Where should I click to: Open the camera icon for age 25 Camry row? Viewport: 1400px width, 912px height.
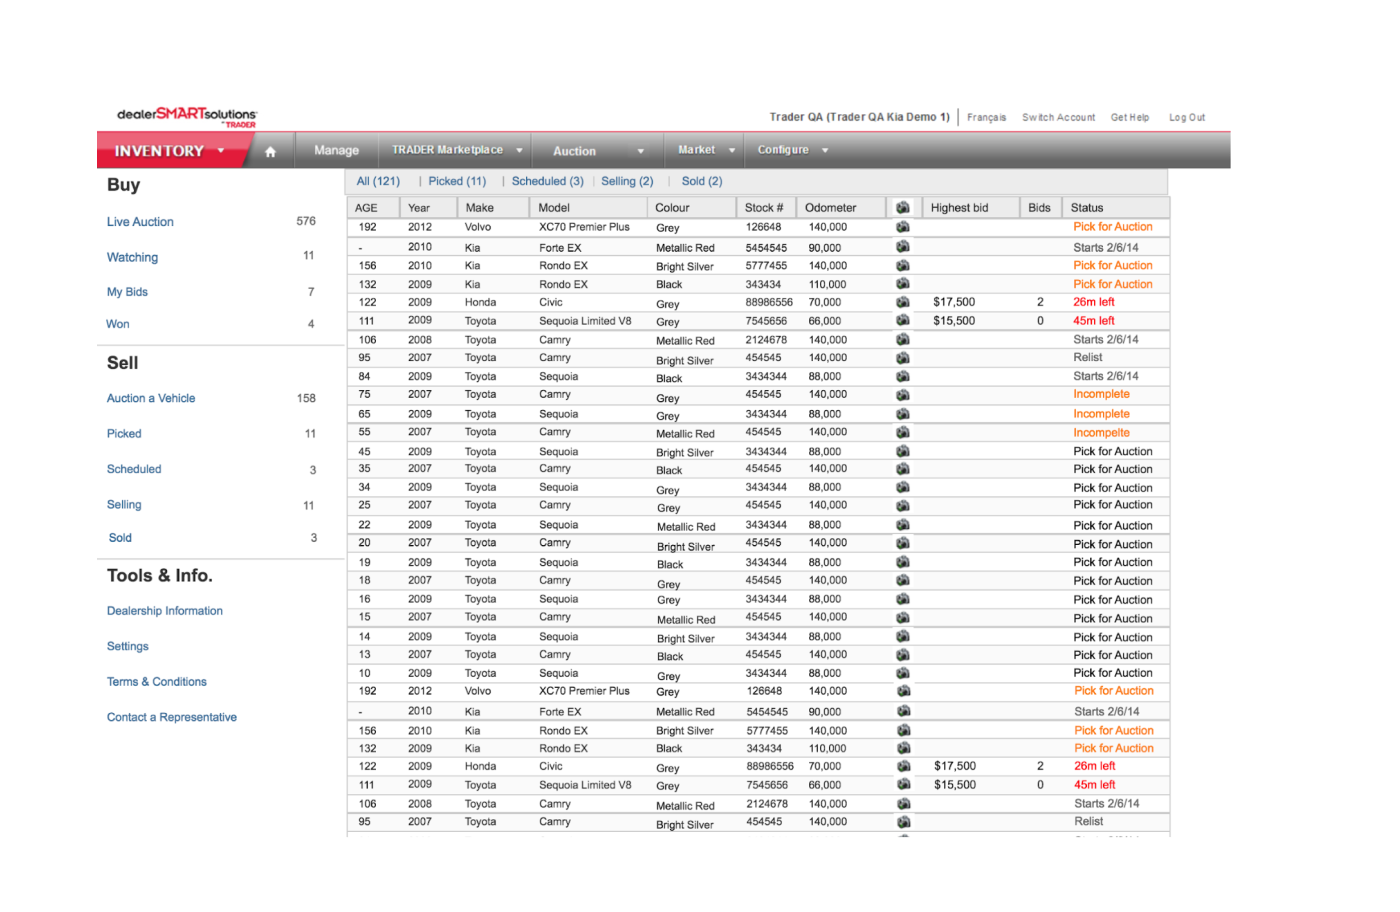coord(903,505)
